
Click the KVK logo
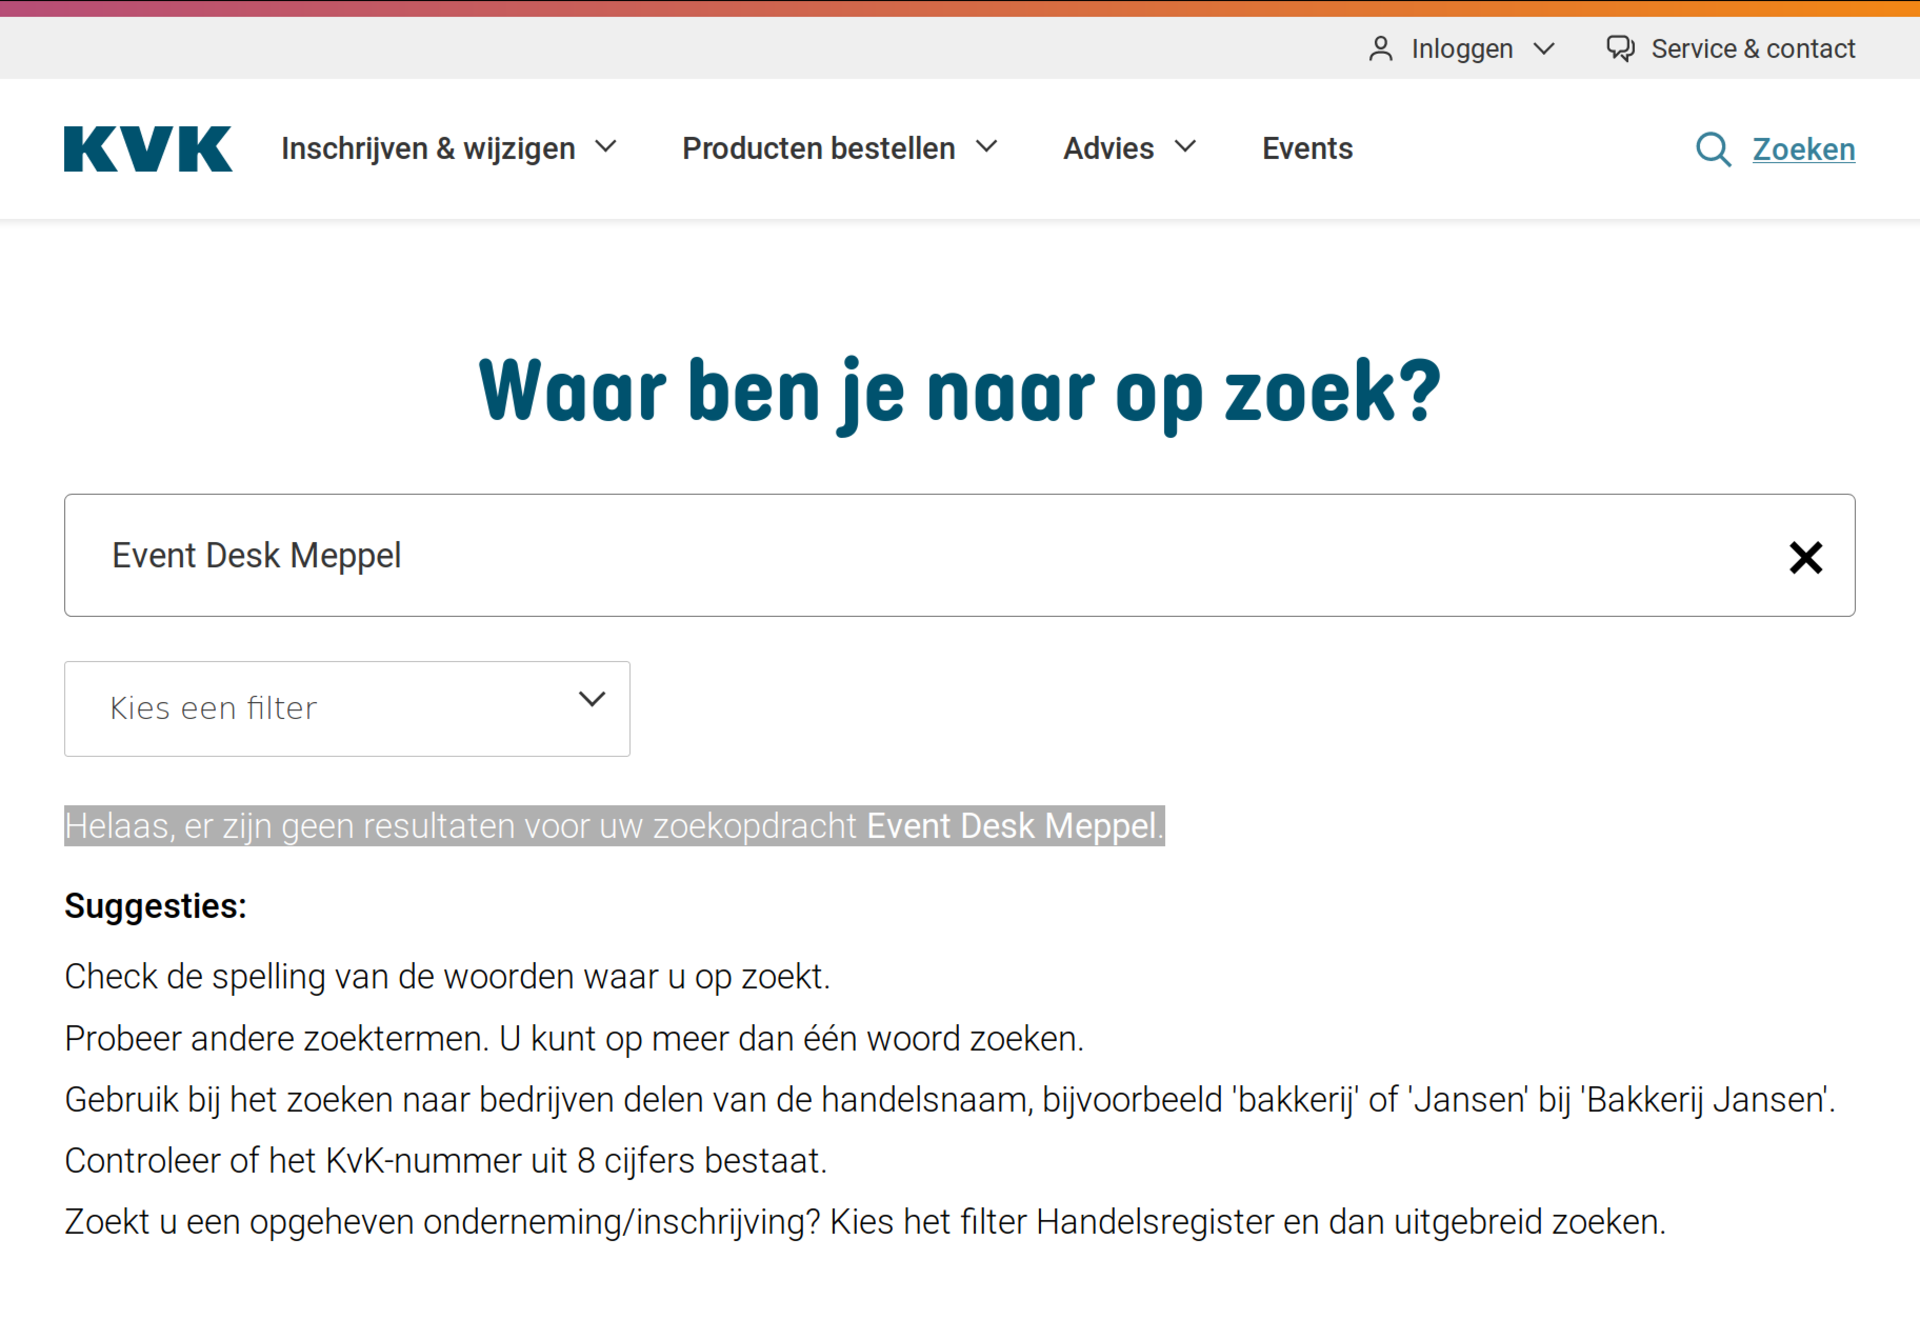(148, 149)
